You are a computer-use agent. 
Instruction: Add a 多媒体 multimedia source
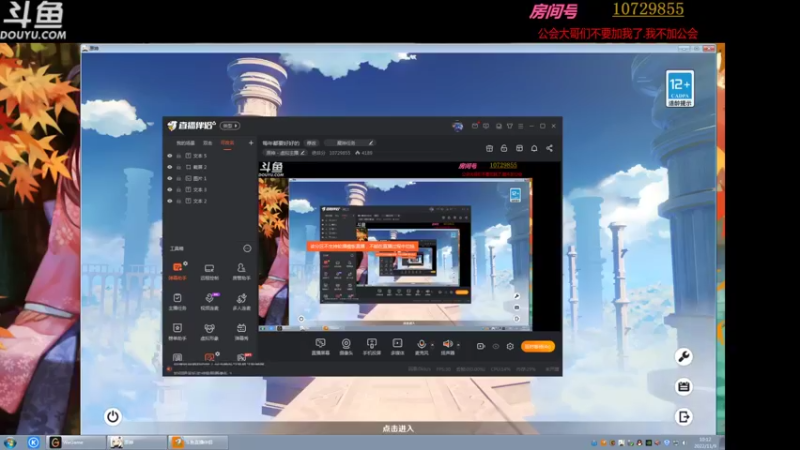click(397, 346)
